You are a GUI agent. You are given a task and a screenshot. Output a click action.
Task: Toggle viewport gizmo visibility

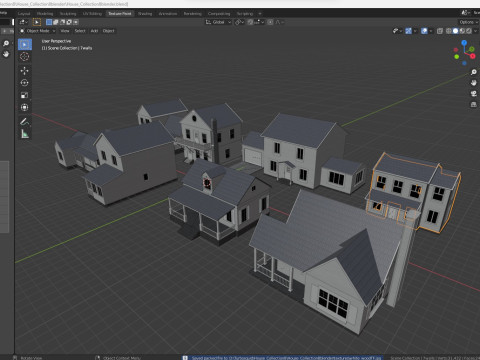[x=408, y=31]
